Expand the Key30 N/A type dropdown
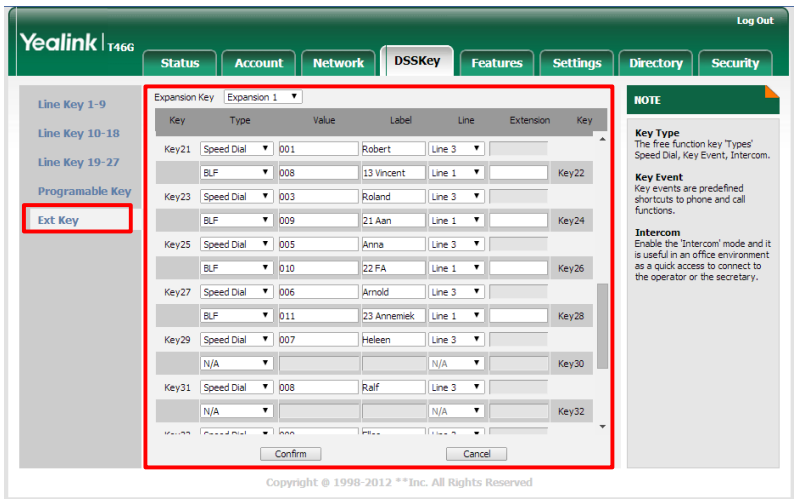Screen dimensions: 799x504 [x=237, y=364]
